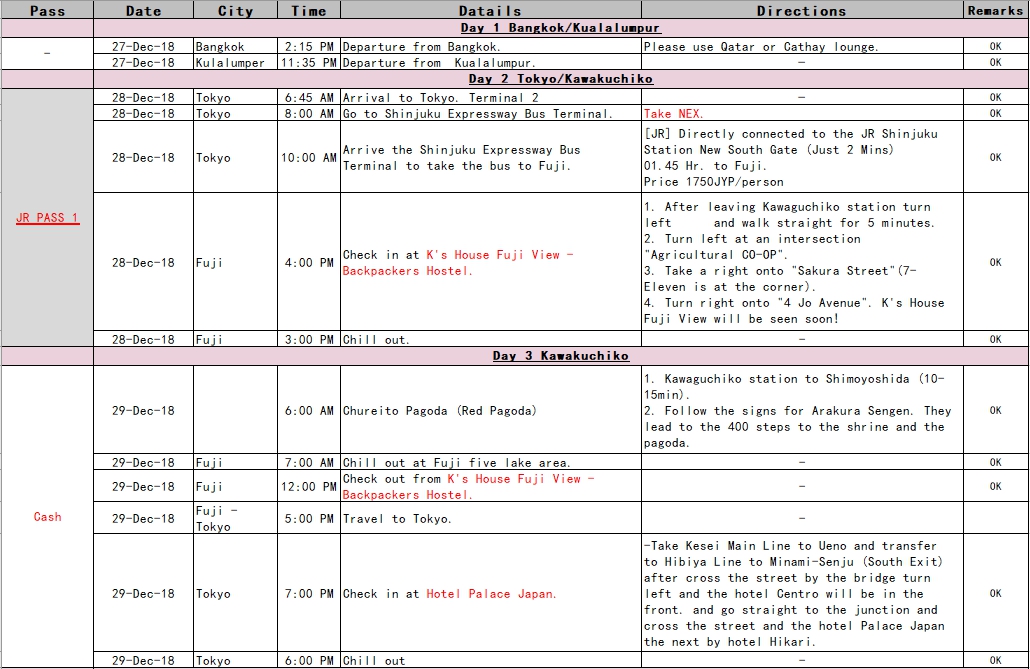Viewport: 1030px width, 669px height.
Task: Select Please use Qatar or Cathay lounge cell
Action: point(802,46)
